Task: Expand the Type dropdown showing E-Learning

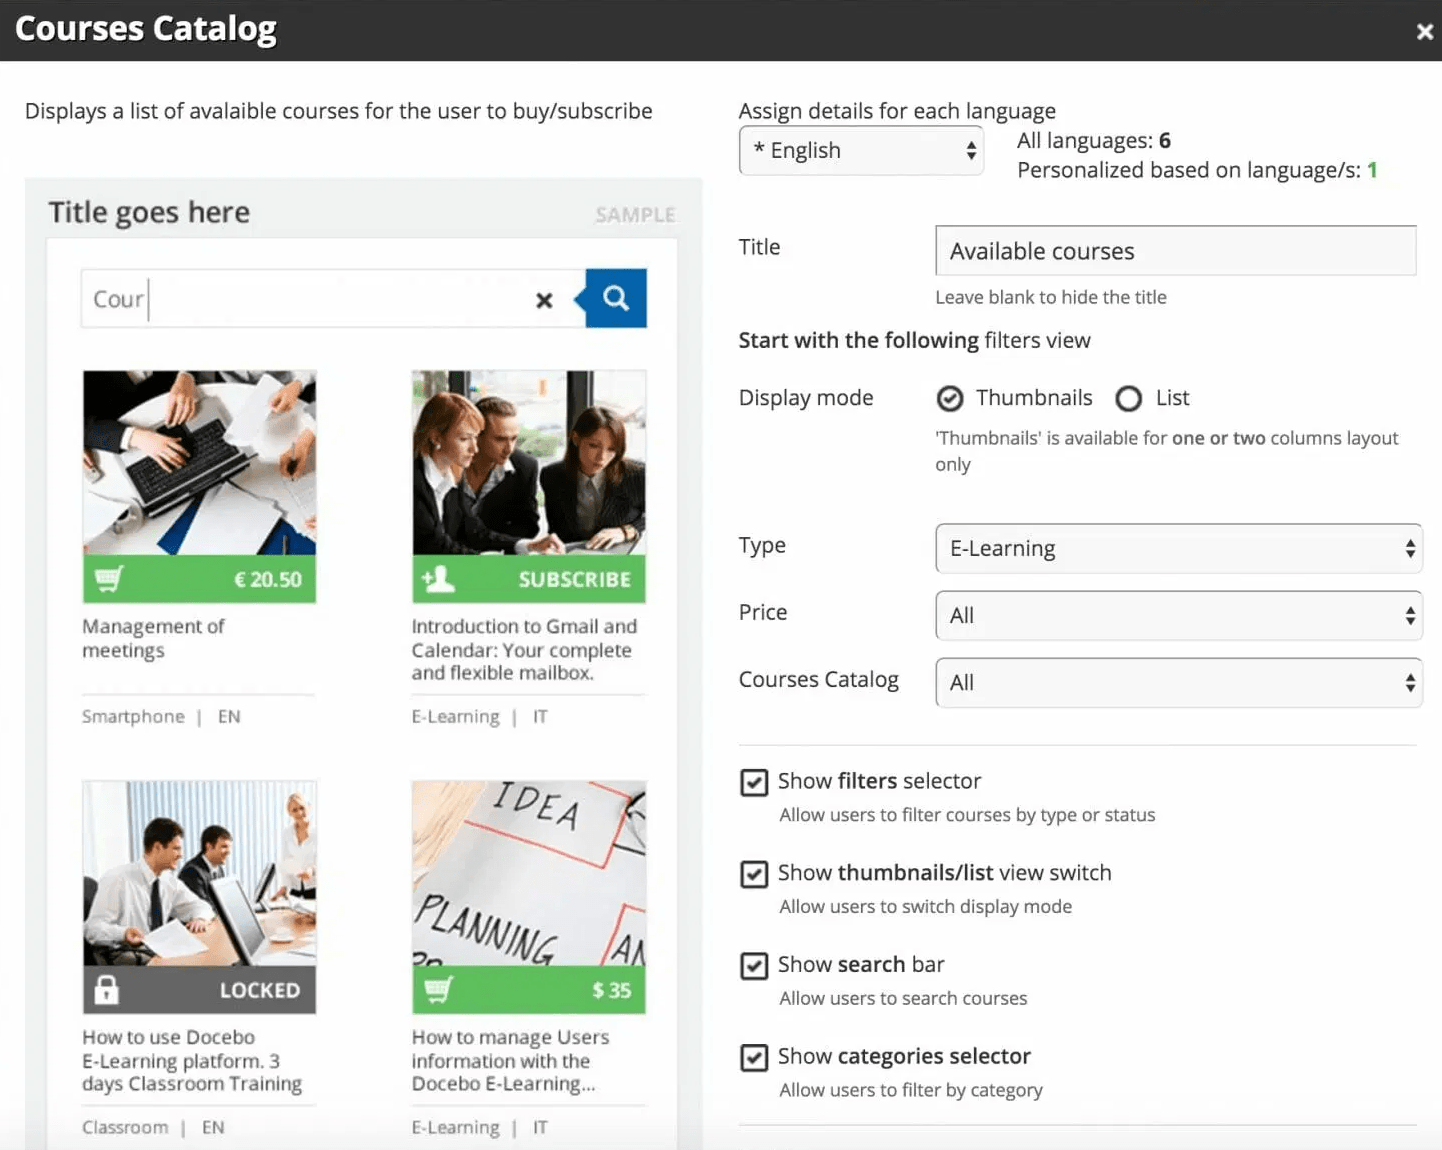Action: click(1178, 549)
